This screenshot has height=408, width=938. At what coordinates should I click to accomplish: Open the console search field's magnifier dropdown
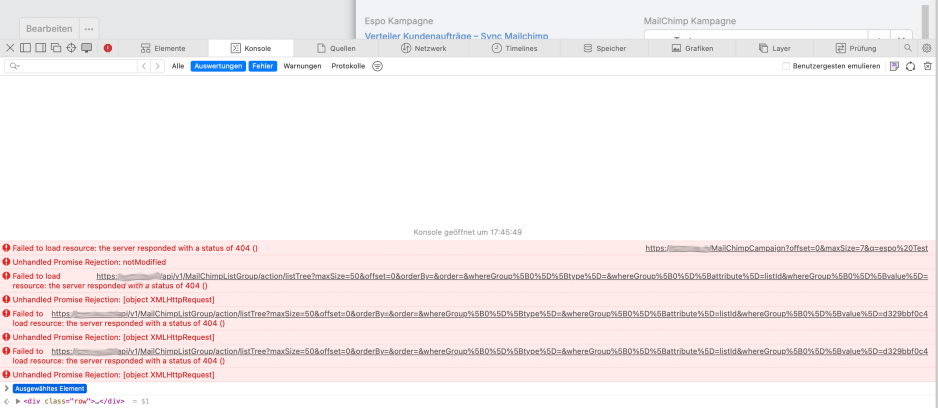(x=14, y=66)
